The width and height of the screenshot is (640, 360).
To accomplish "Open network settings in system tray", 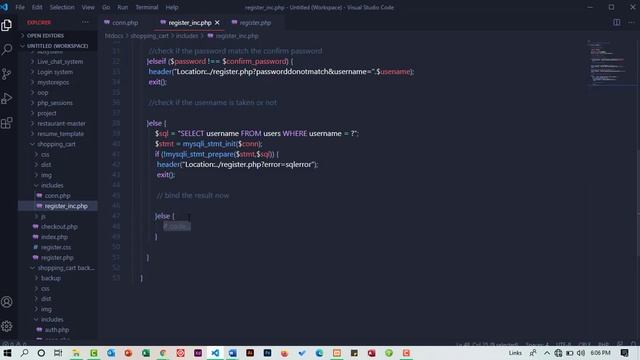I will click(558, 353).
